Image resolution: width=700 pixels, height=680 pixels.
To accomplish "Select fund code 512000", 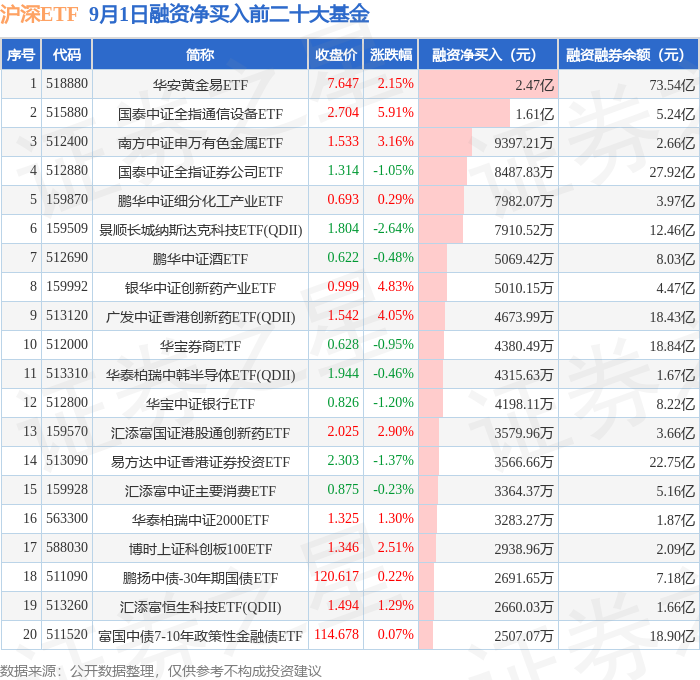I will [67, 345].
